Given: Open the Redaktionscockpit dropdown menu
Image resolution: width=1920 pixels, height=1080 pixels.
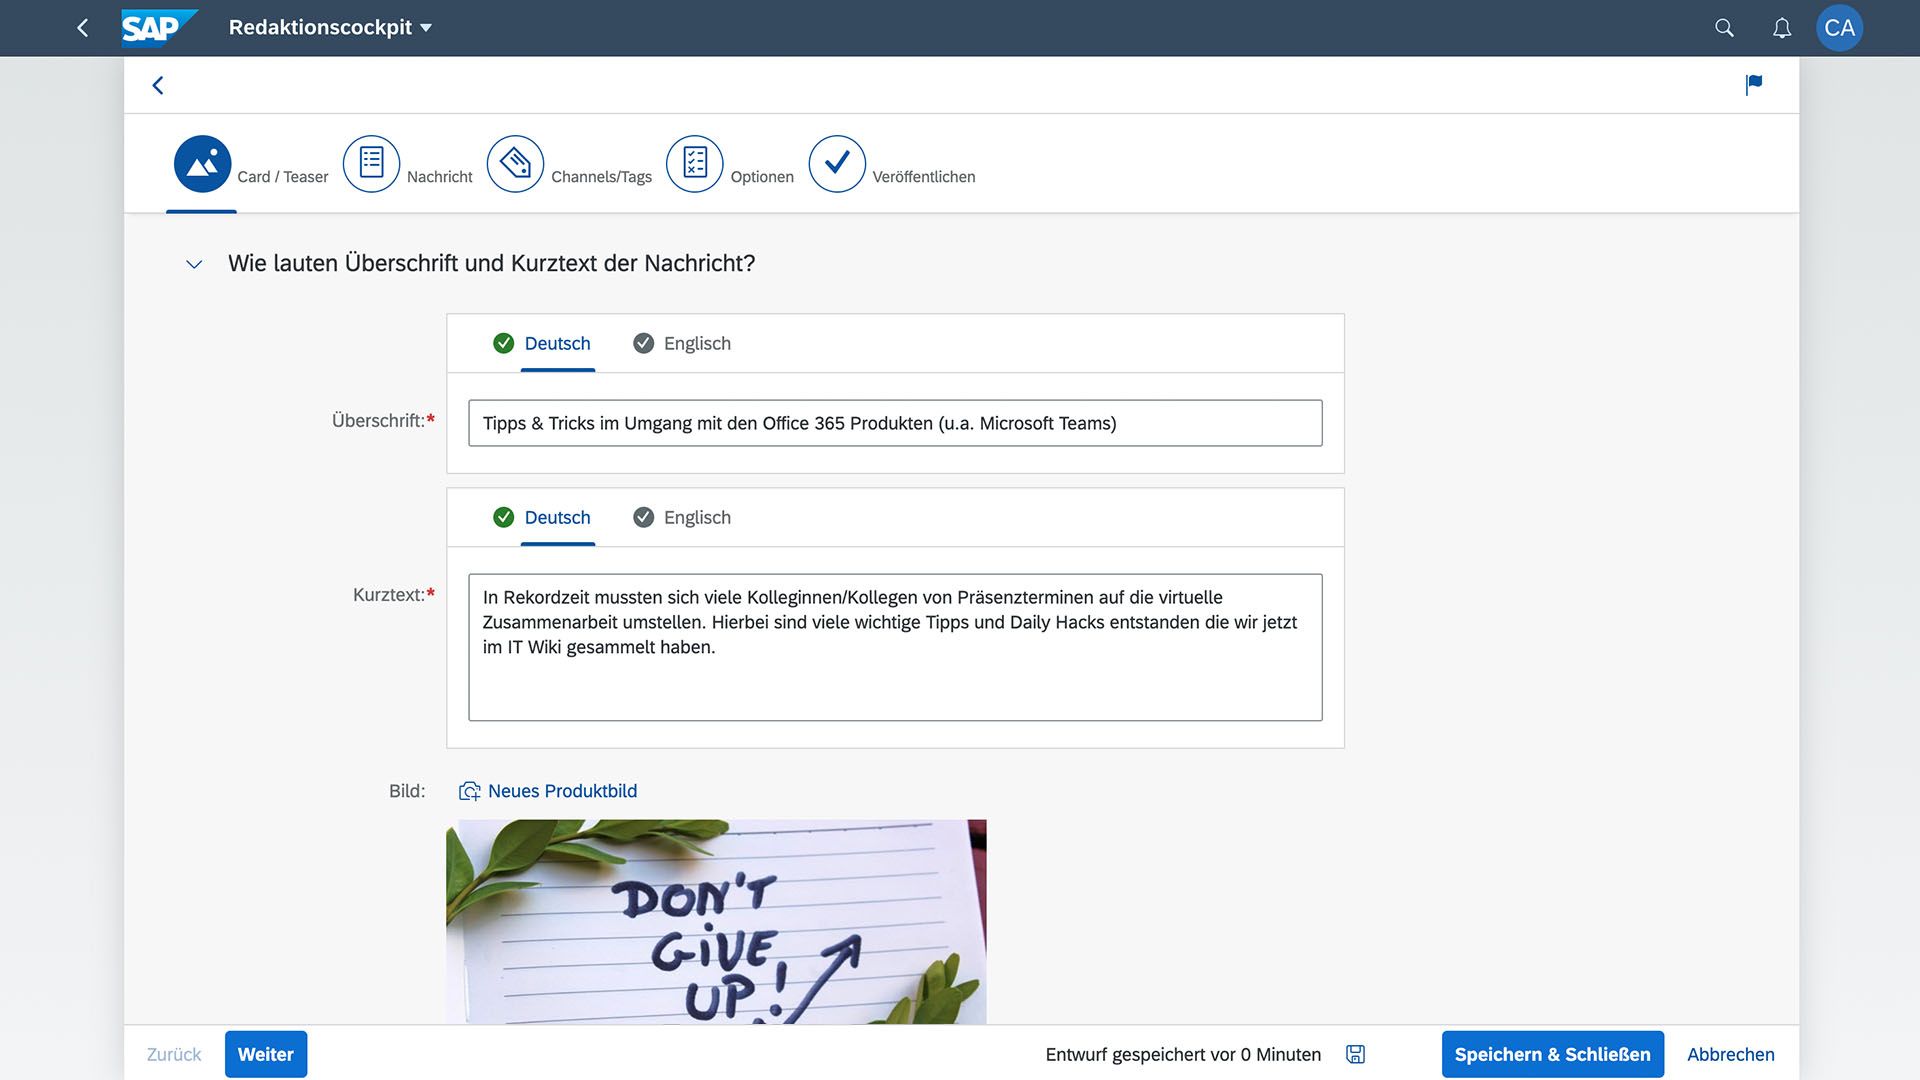Looking at the screenshot, I should click(330, 28).
